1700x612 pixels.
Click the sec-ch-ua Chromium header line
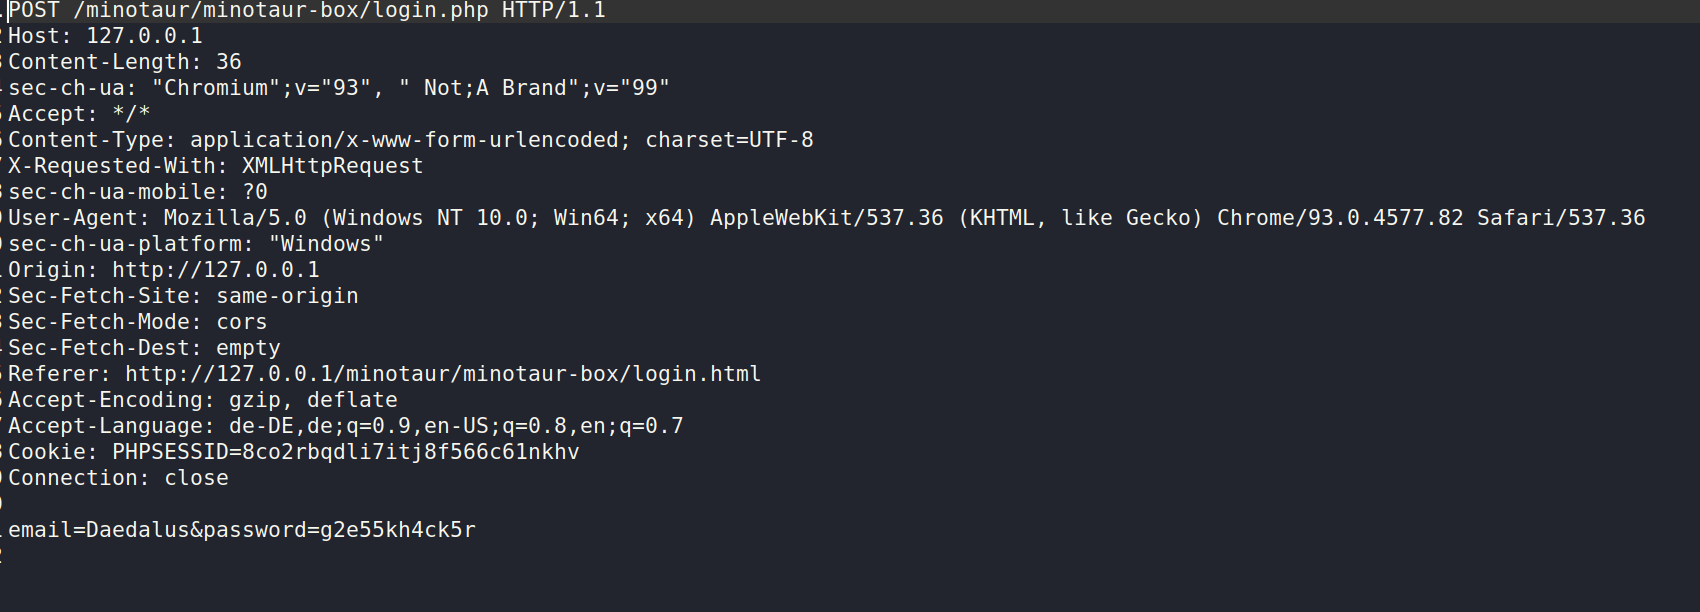point(338,89)
